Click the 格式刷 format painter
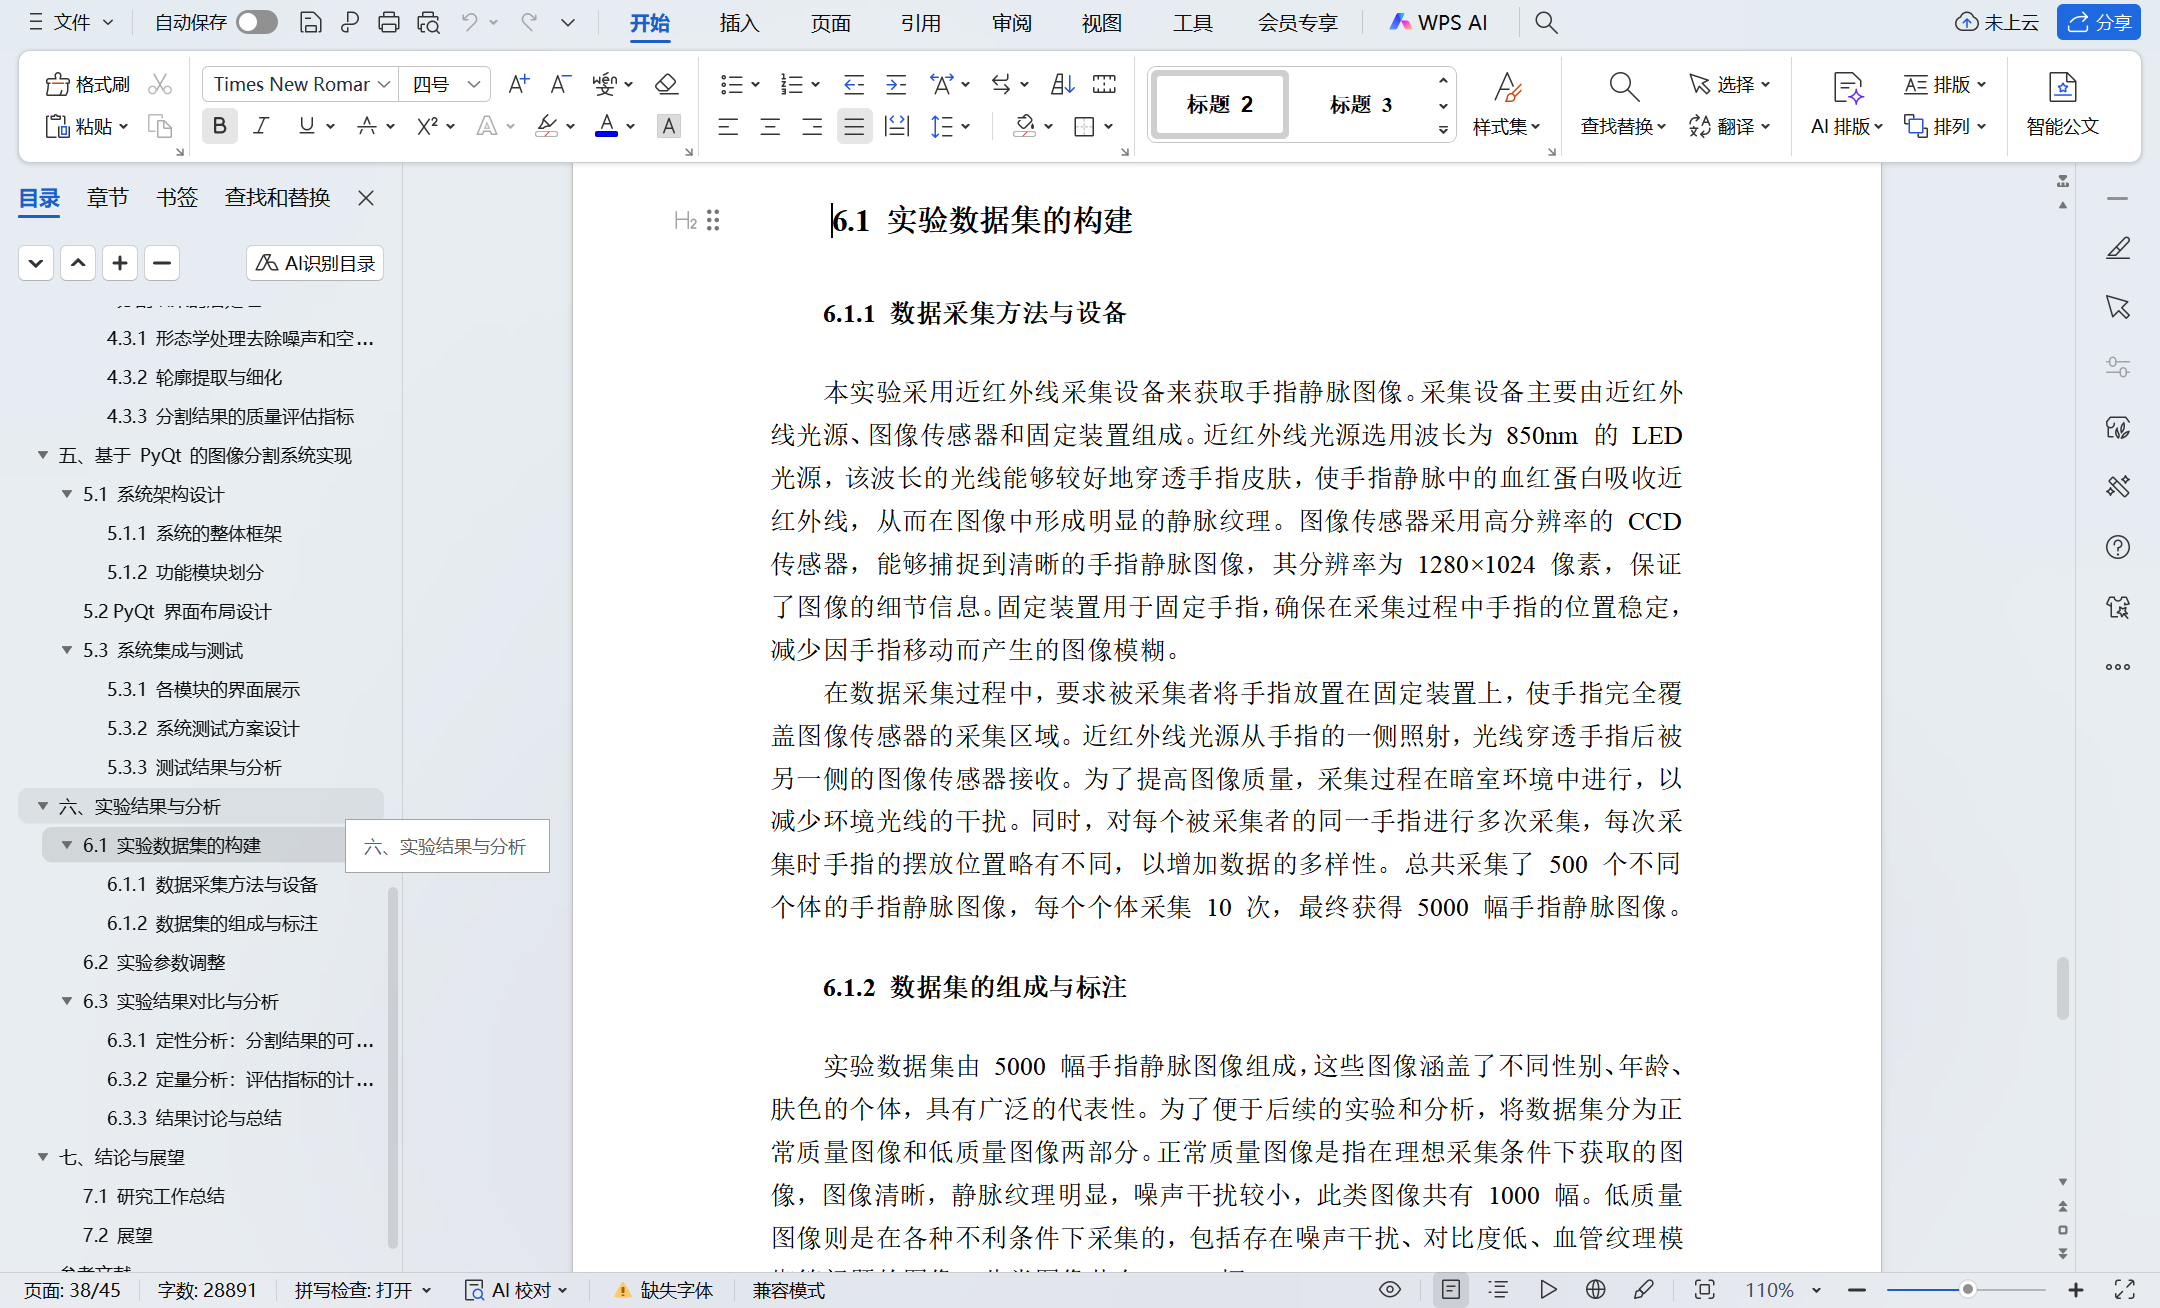Viewport: 2160px width, 1308px height. tap(88, 84)
